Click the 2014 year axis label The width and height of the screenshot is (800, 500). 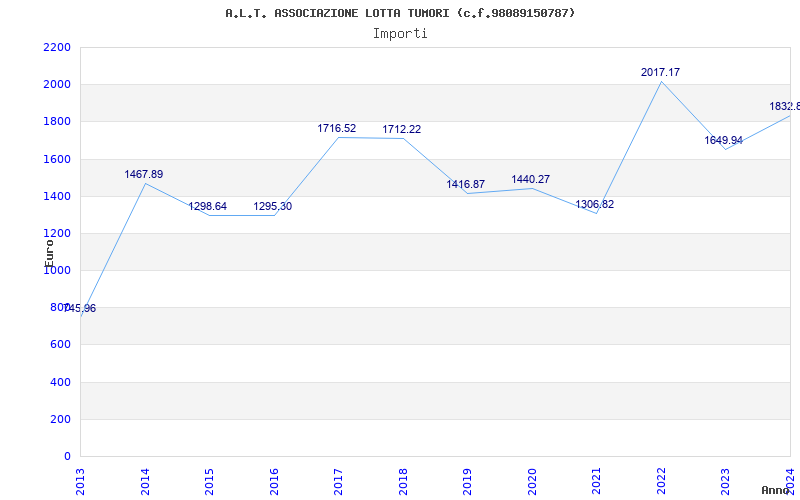point(145,482)
